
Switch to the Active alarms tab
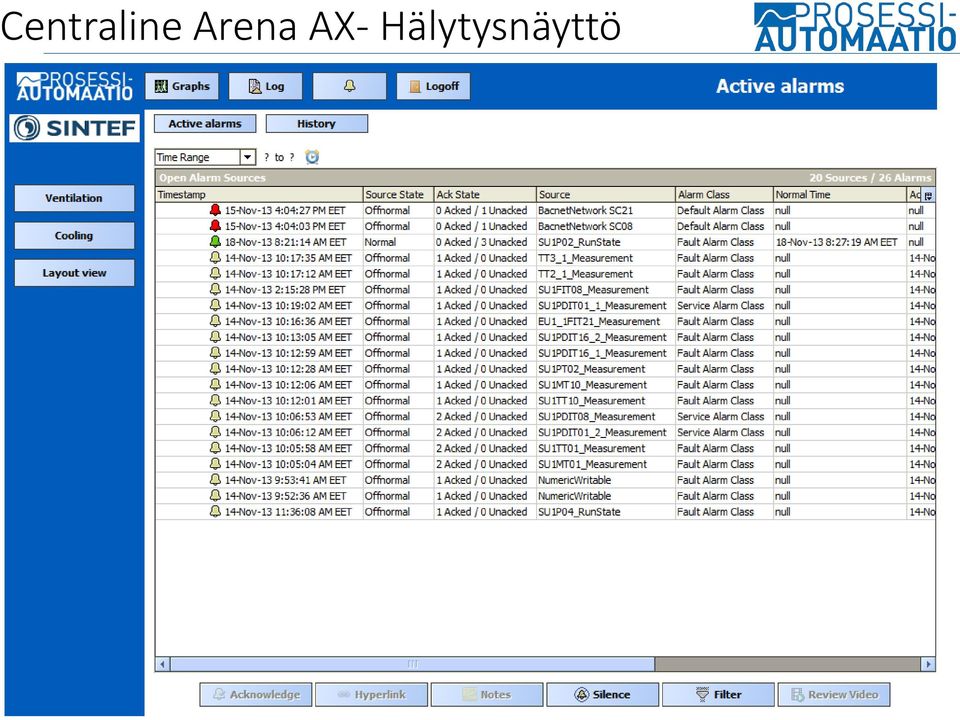[x=205, y=124]
